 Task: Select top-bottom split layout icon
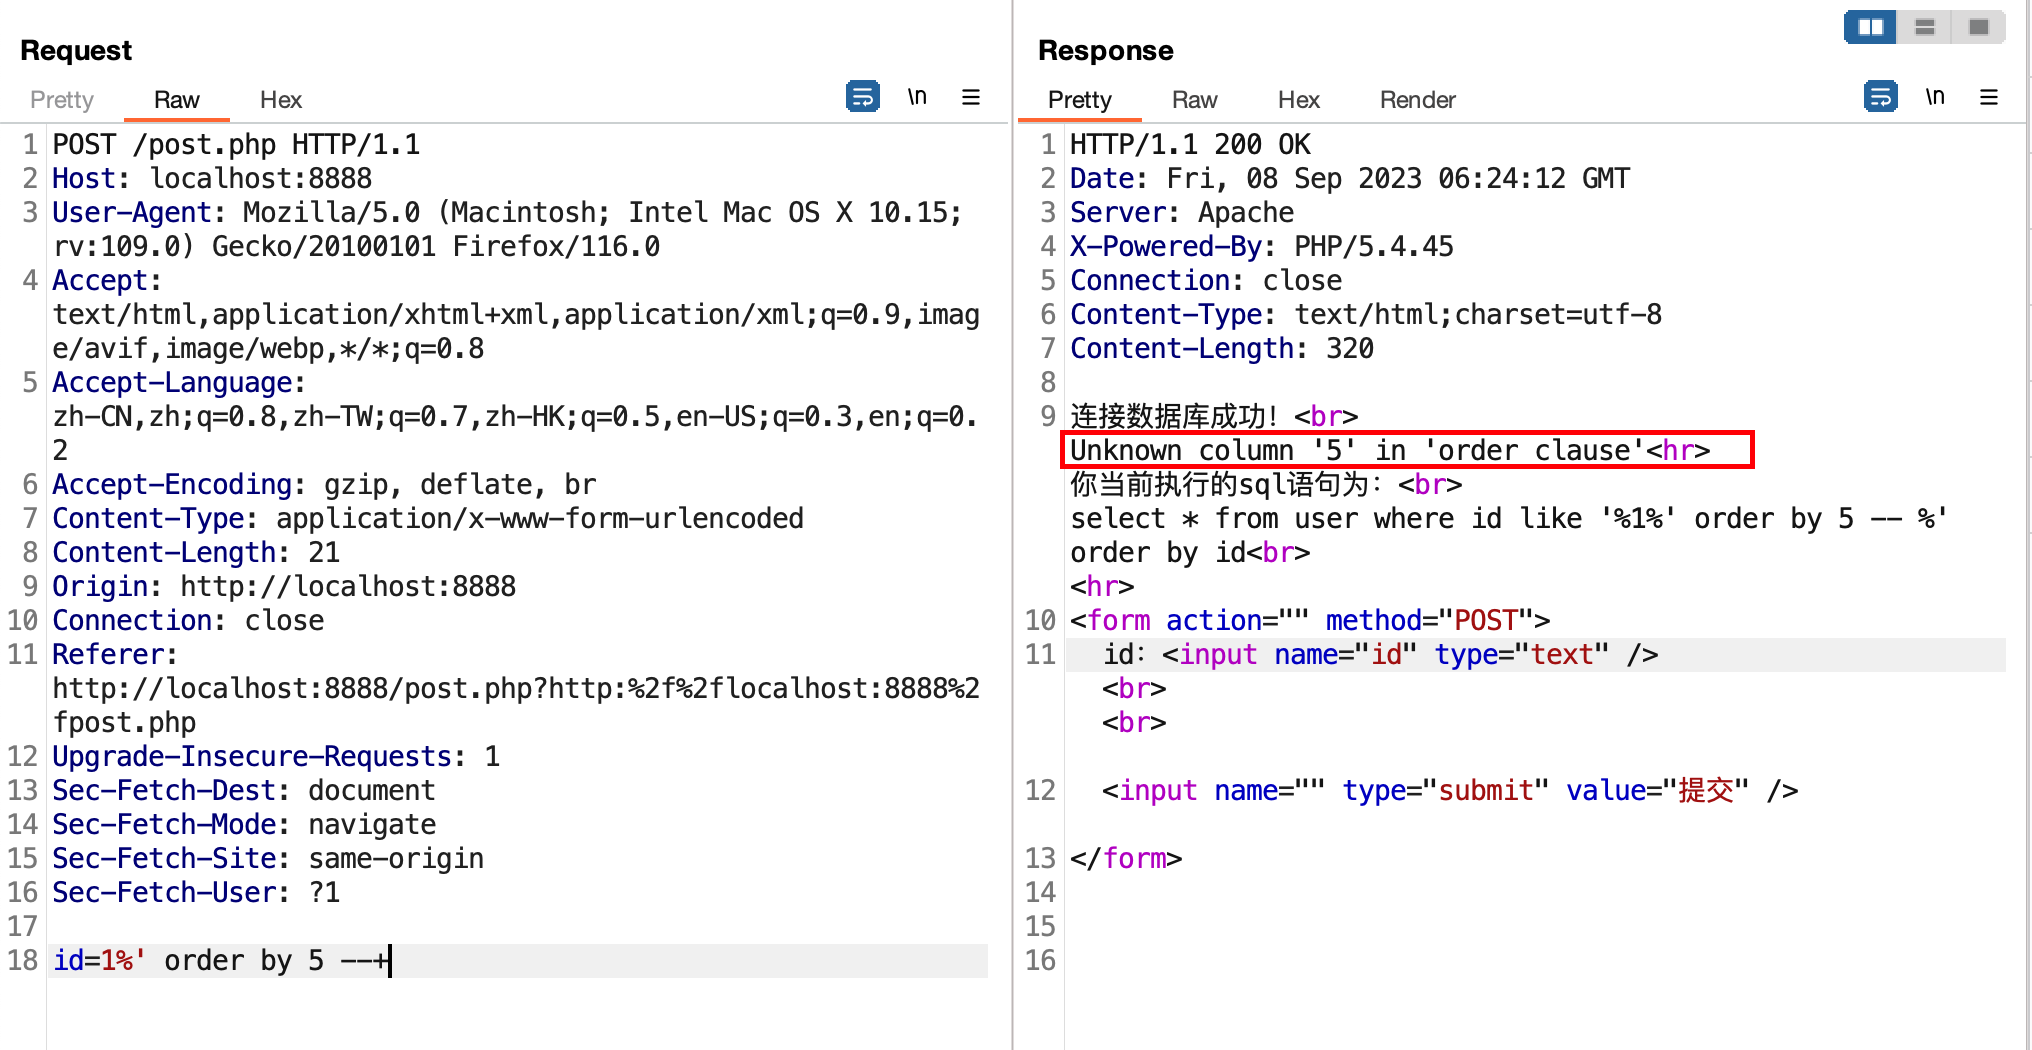tap(1925, 27)
